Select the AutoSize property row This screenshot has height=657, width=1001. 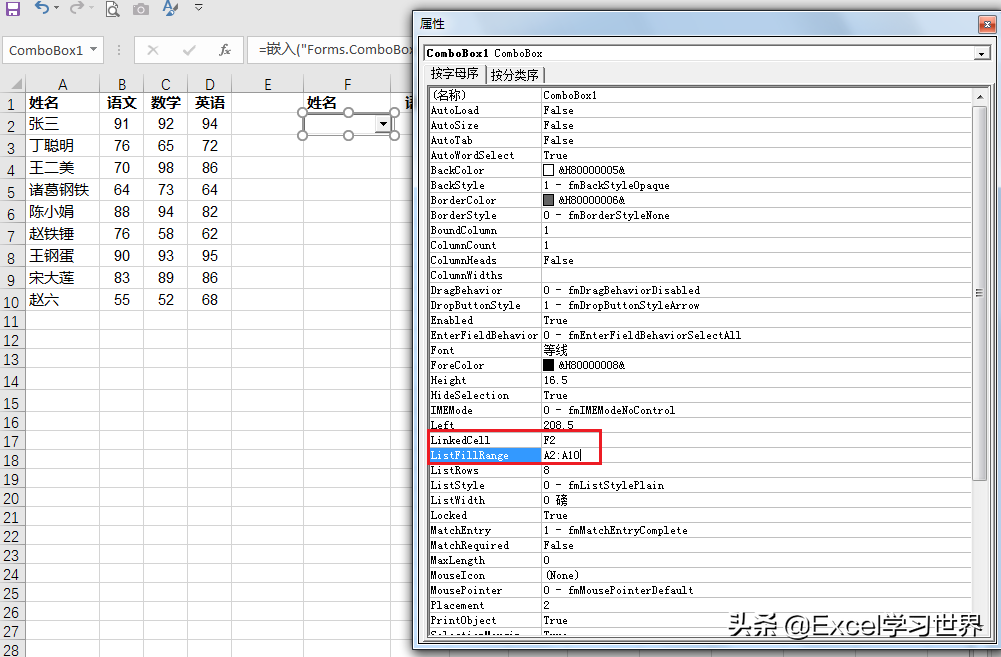[700, 126]
